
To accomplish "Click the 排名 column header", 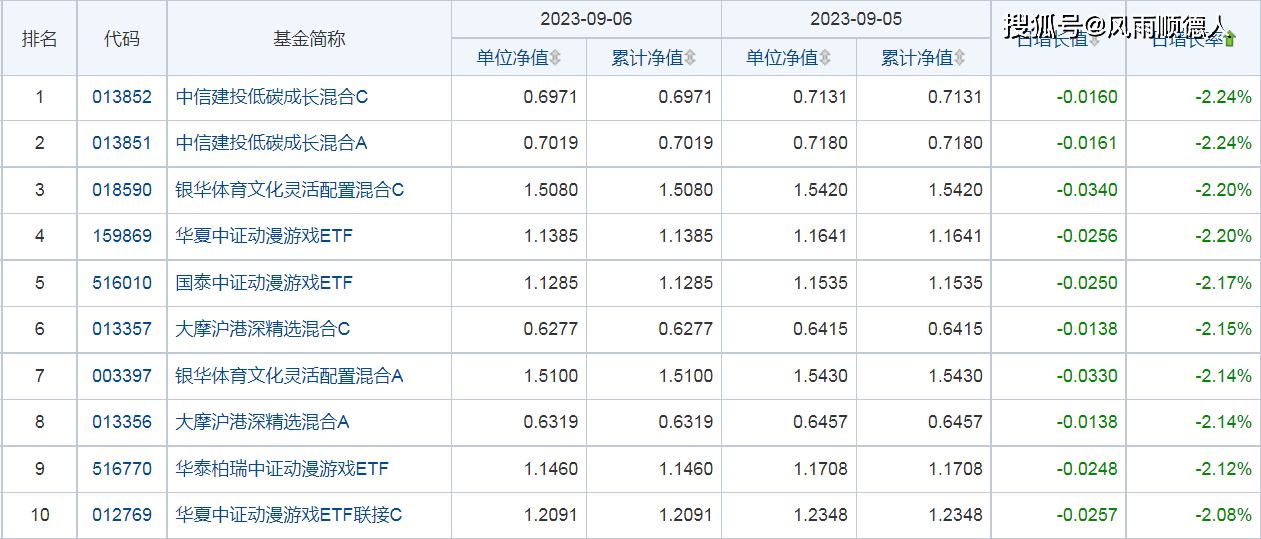I will pos(40,39).
